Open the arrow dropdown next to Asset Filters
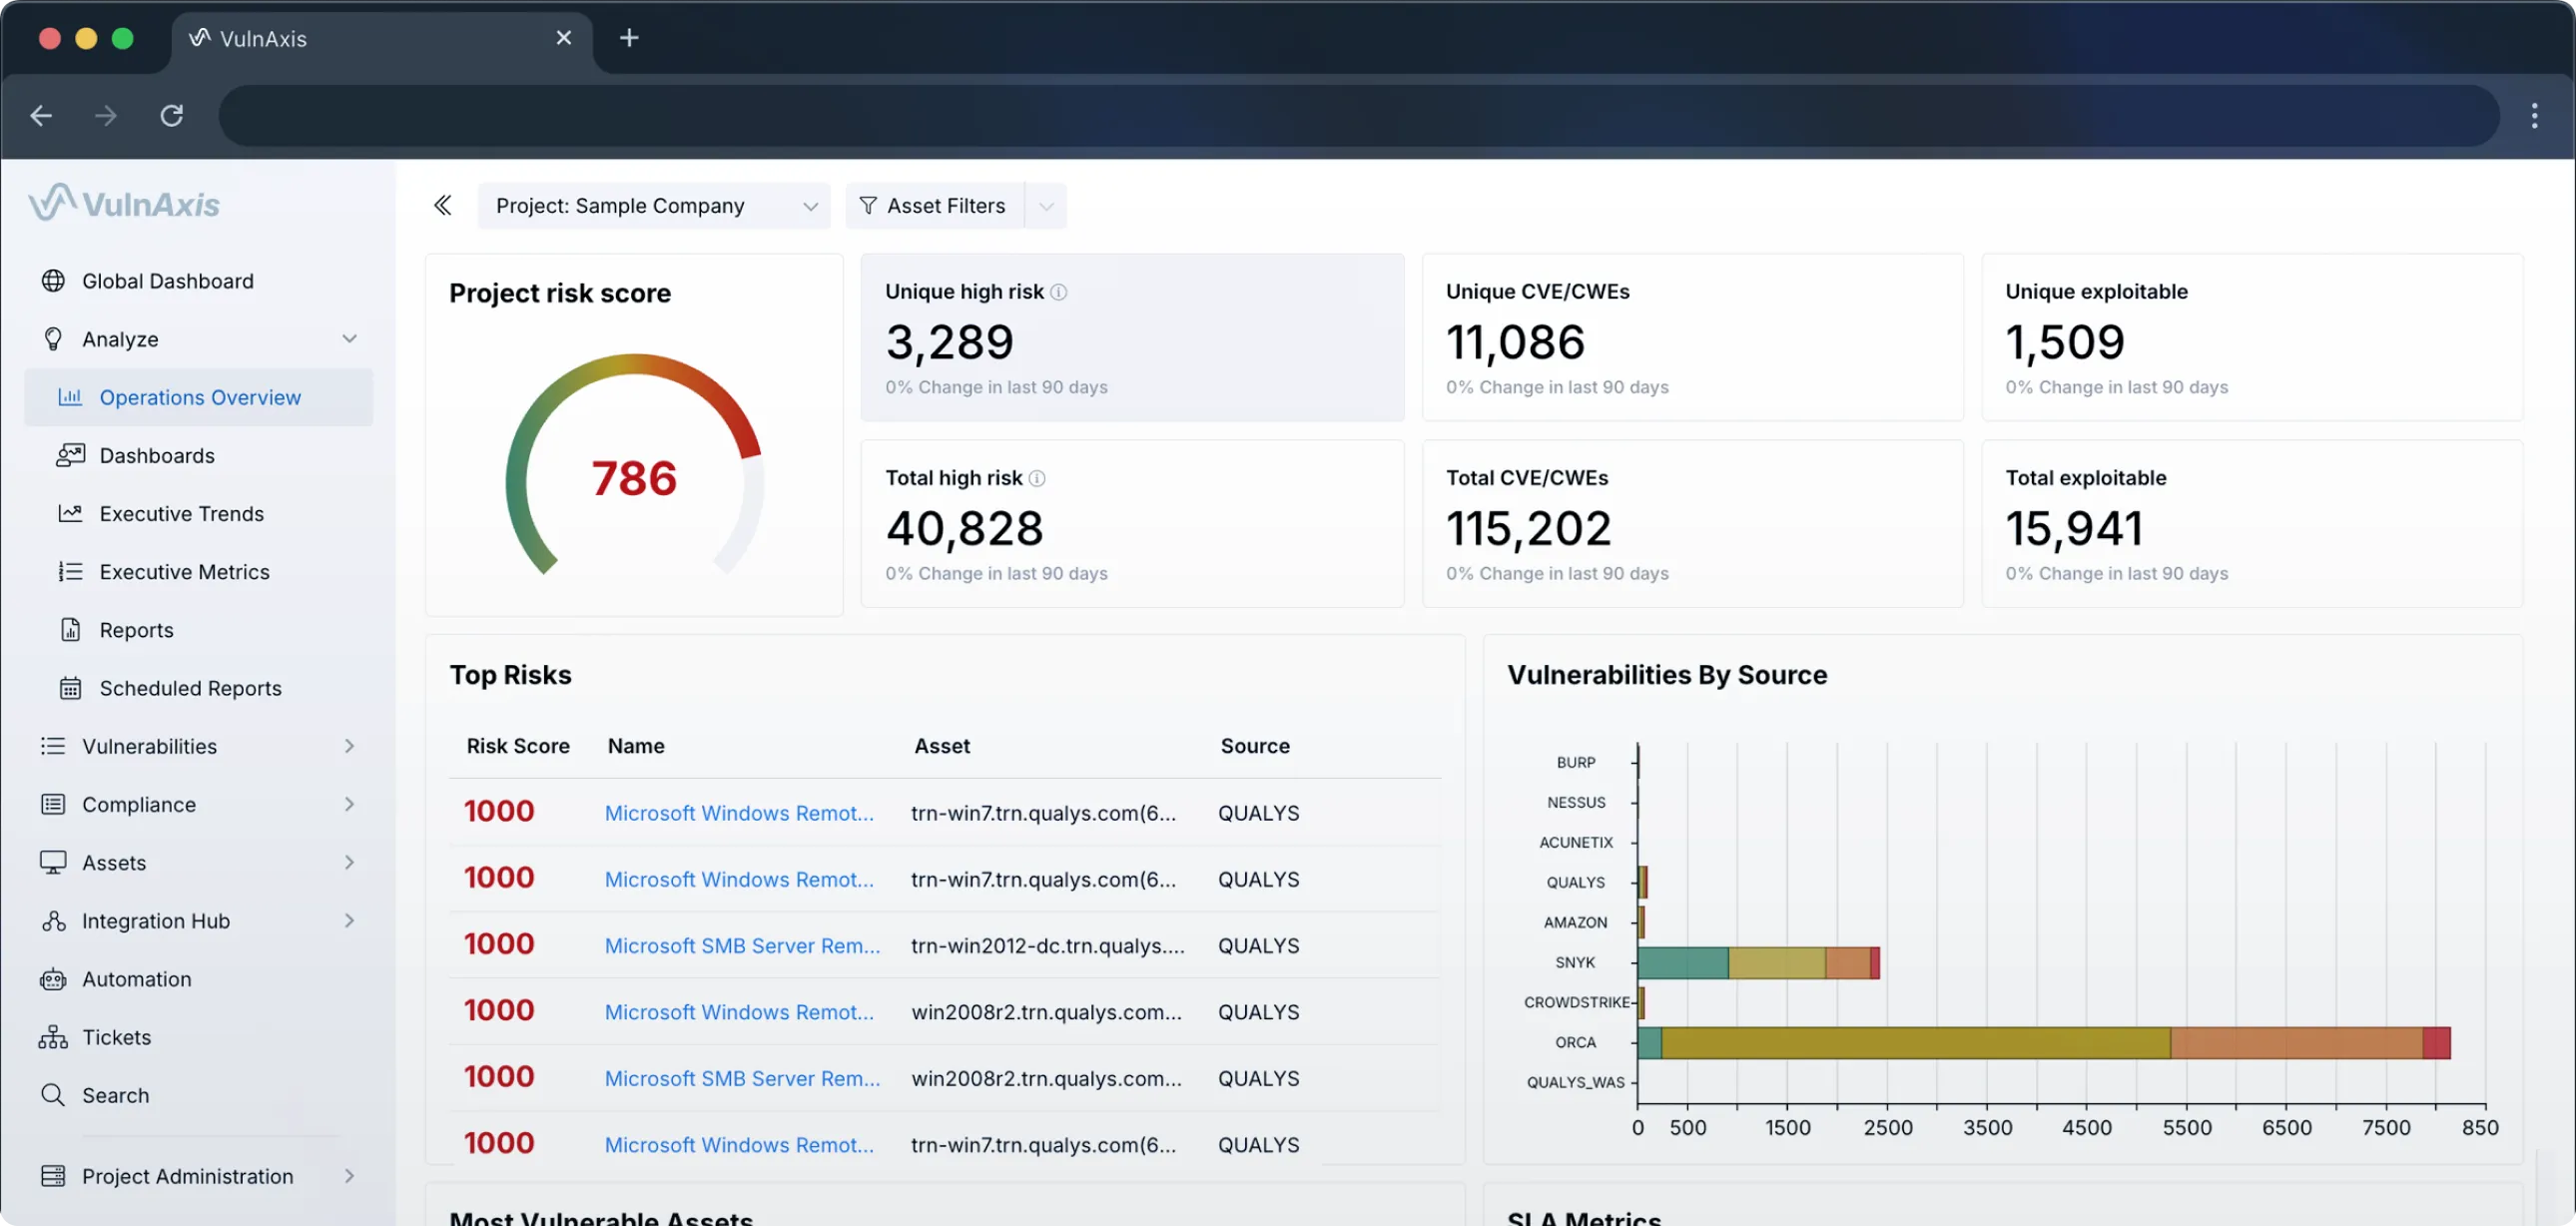This screenshot has width=2576, height=1226. [1046, 206]
